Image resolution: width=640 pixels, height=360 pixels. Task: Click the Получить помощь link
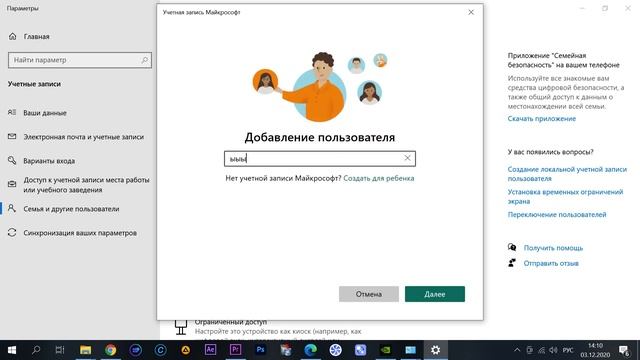[x=553, y=248]
